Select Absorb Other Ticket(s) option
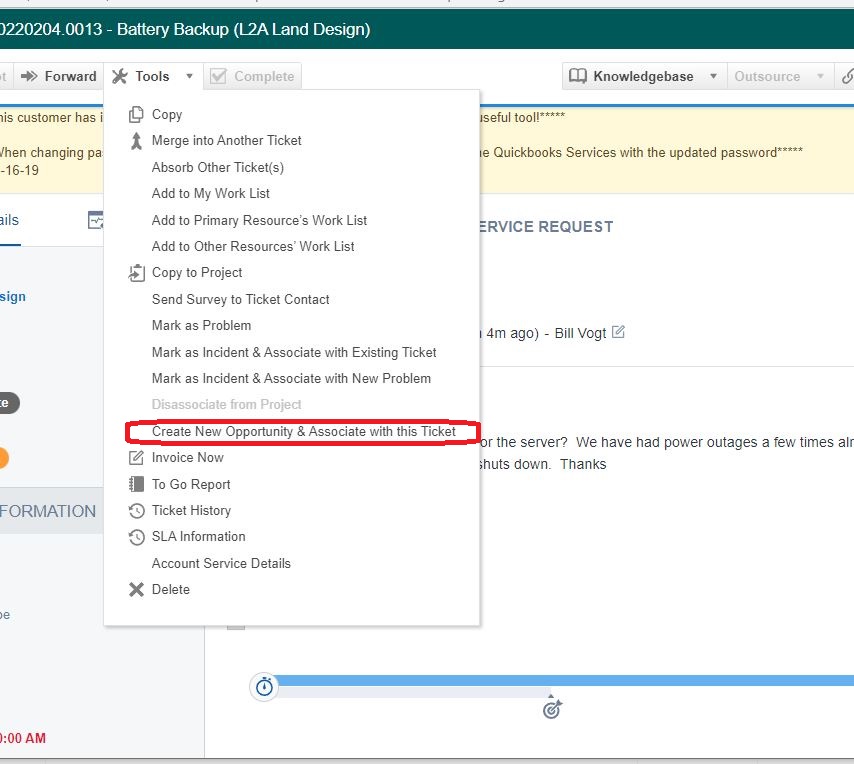Screen dimensions: 854x764 [x=217, y=168]
